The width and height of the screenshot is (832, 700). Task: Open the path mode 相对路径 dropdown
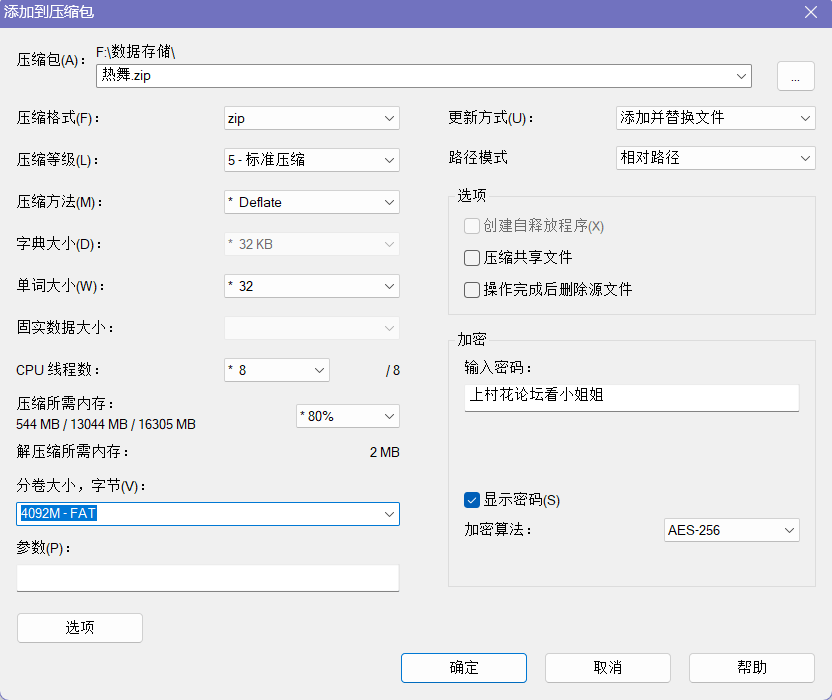point(715,158)
